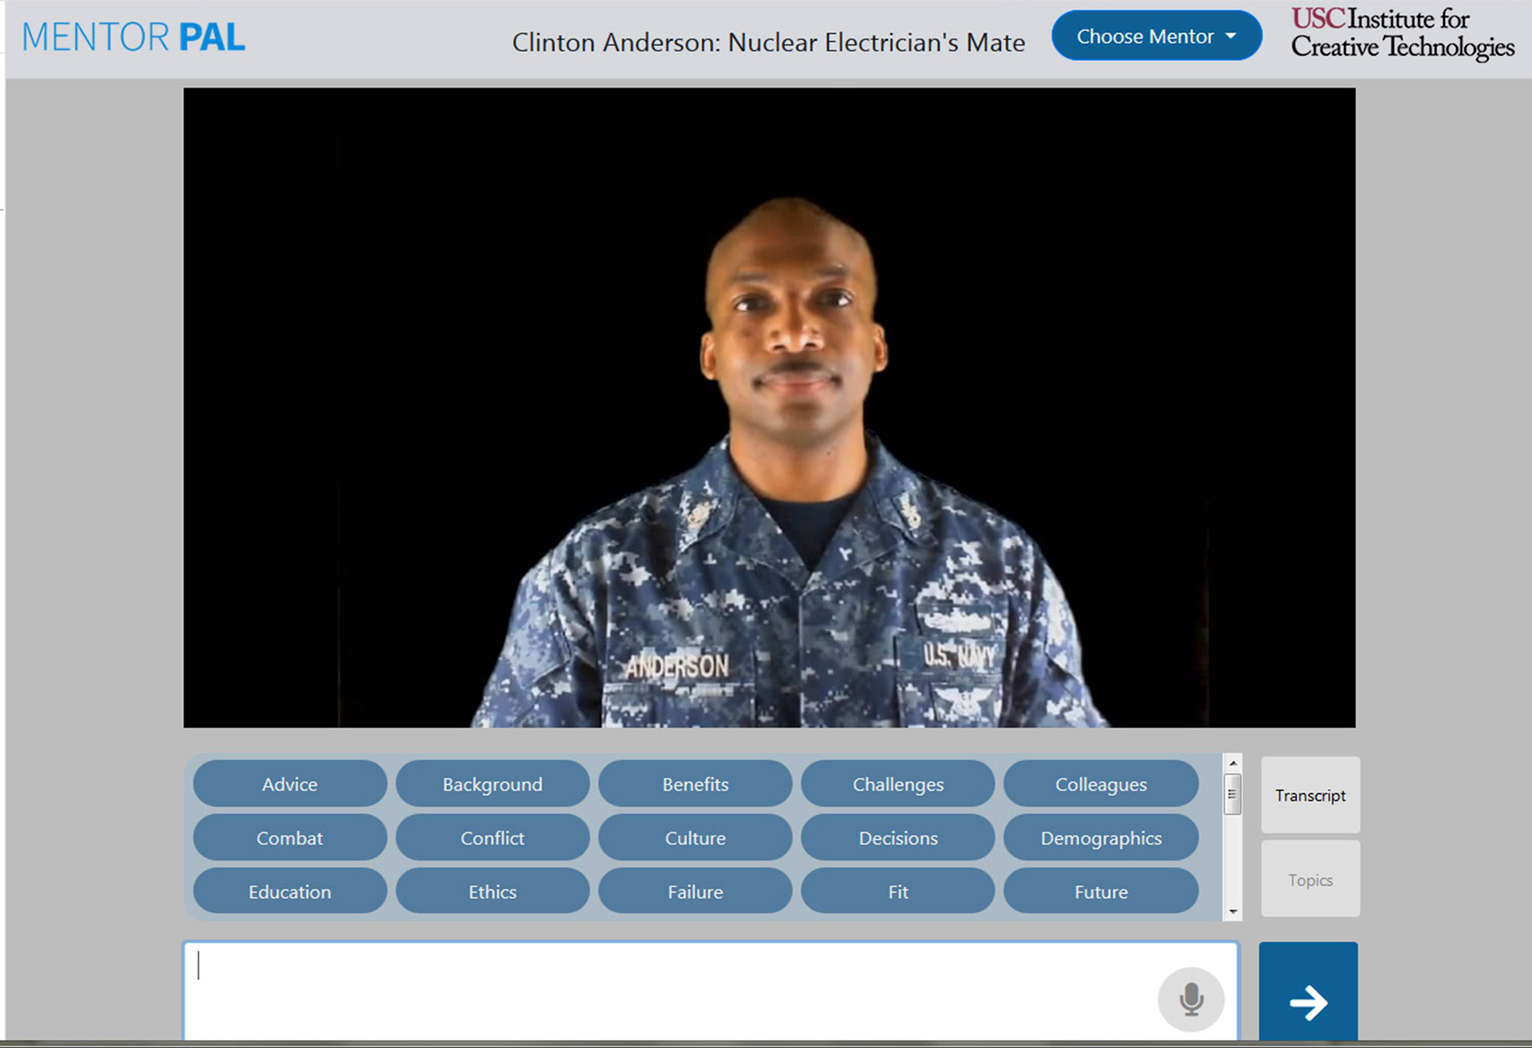Select the Future topic
Viewport: 1532px width, 1048px height.
pyautogui.click(x=1100, y=891)
